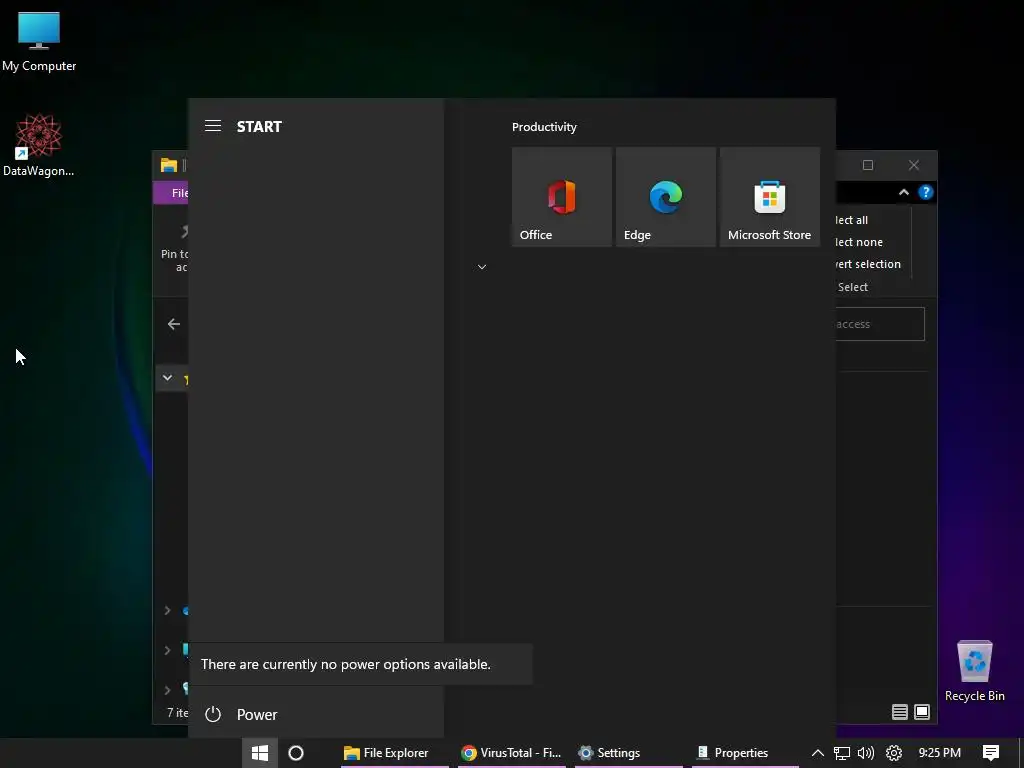Click the Pin to Quick access ribbon button

point(175,249)
